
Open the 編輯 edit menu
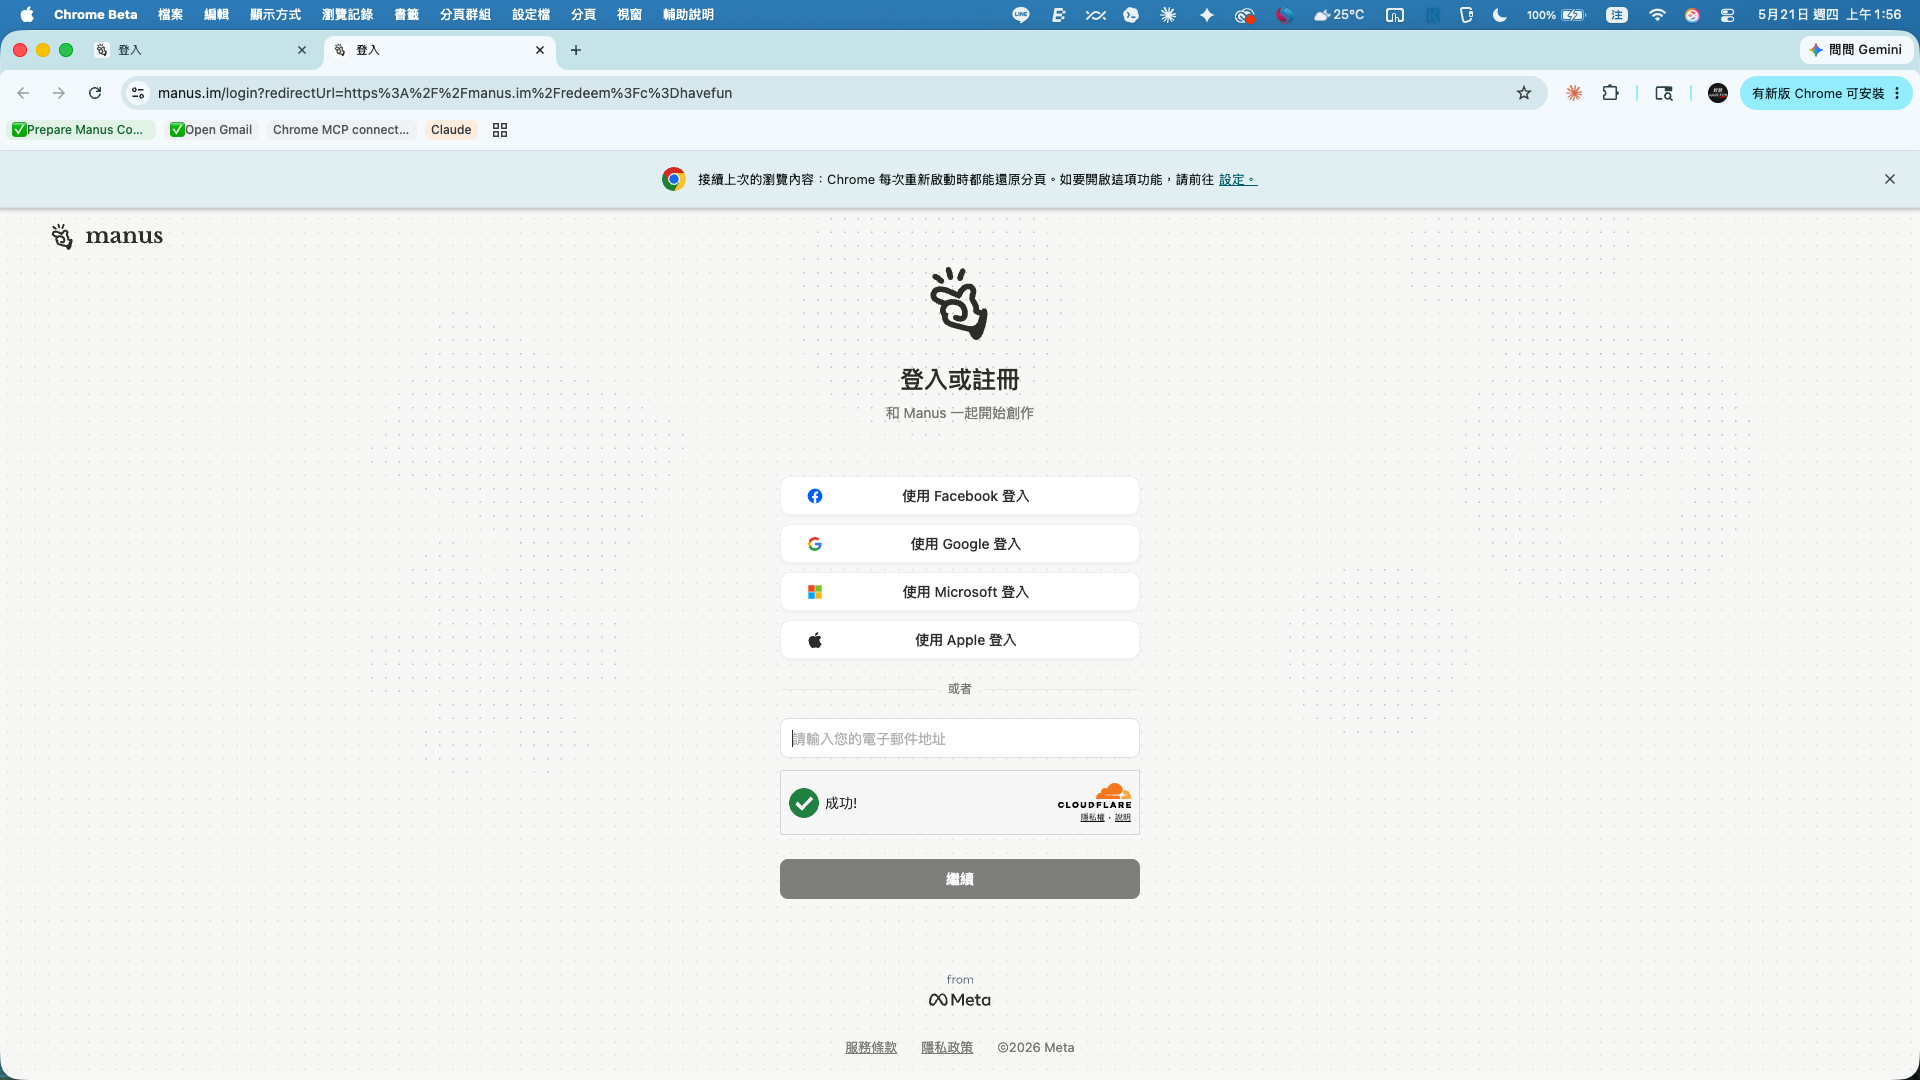click(216, 15)
